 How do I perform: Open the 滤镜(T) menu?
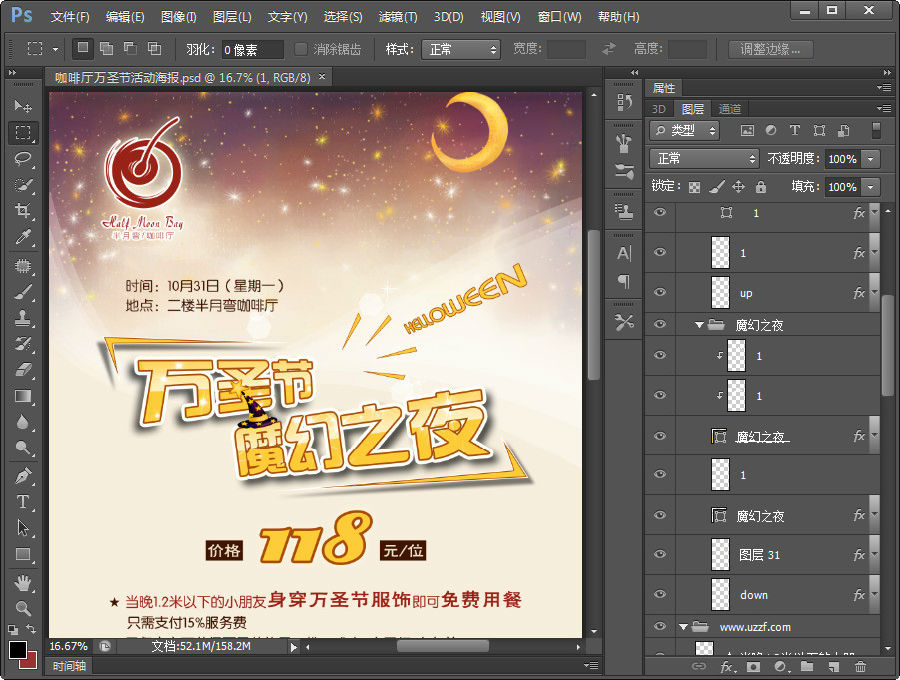[398, 17]
